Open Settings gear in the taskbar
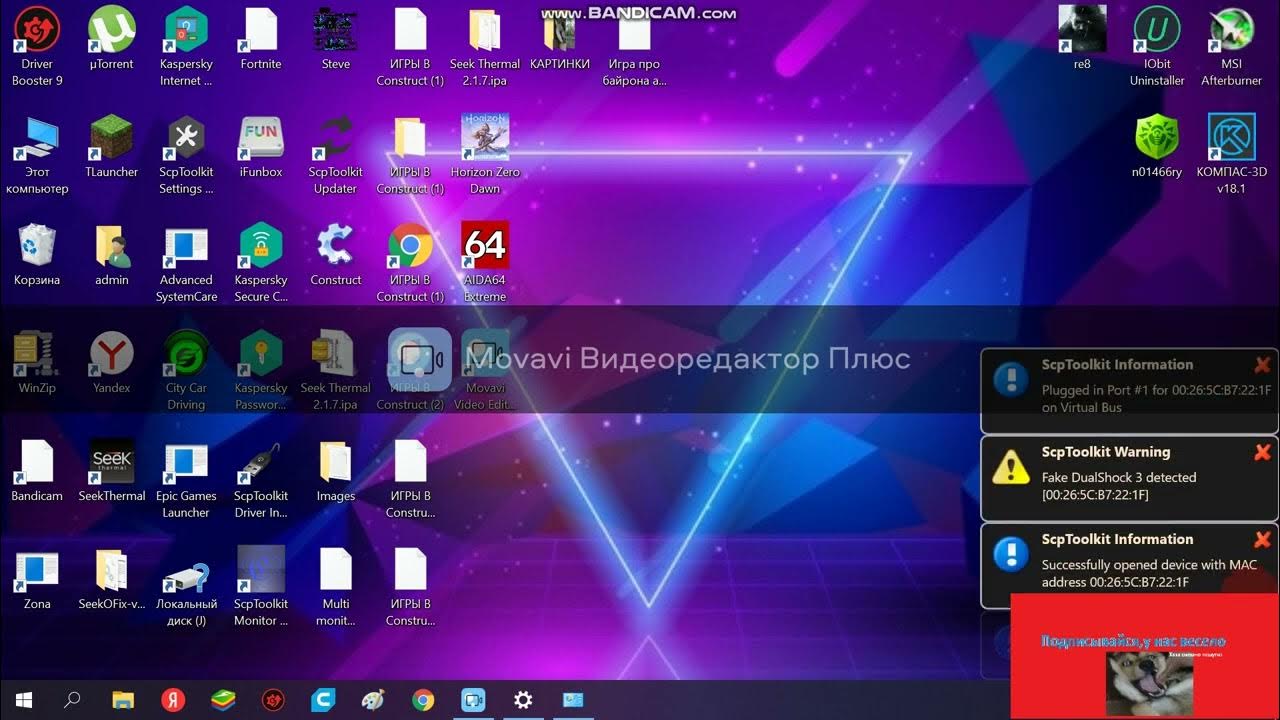Screen dimensions: 1280x720 point(523,700)
